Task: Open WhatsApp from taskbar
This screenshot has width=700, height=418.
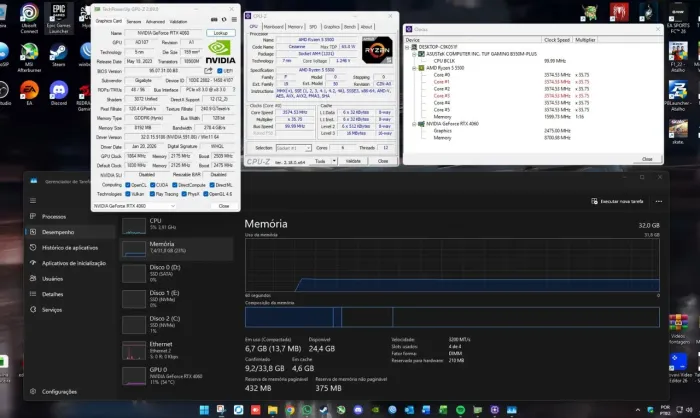Action: click(x=307, y=410)
